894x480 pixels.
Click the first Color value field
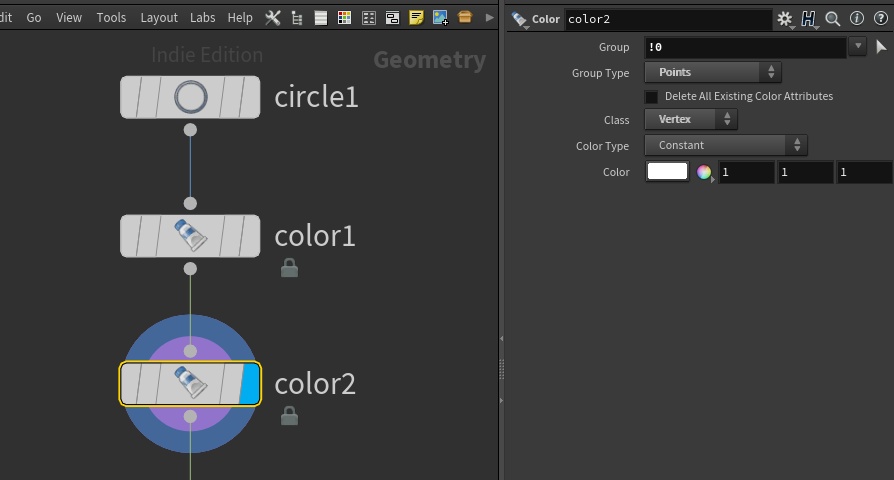pos(746,172)
